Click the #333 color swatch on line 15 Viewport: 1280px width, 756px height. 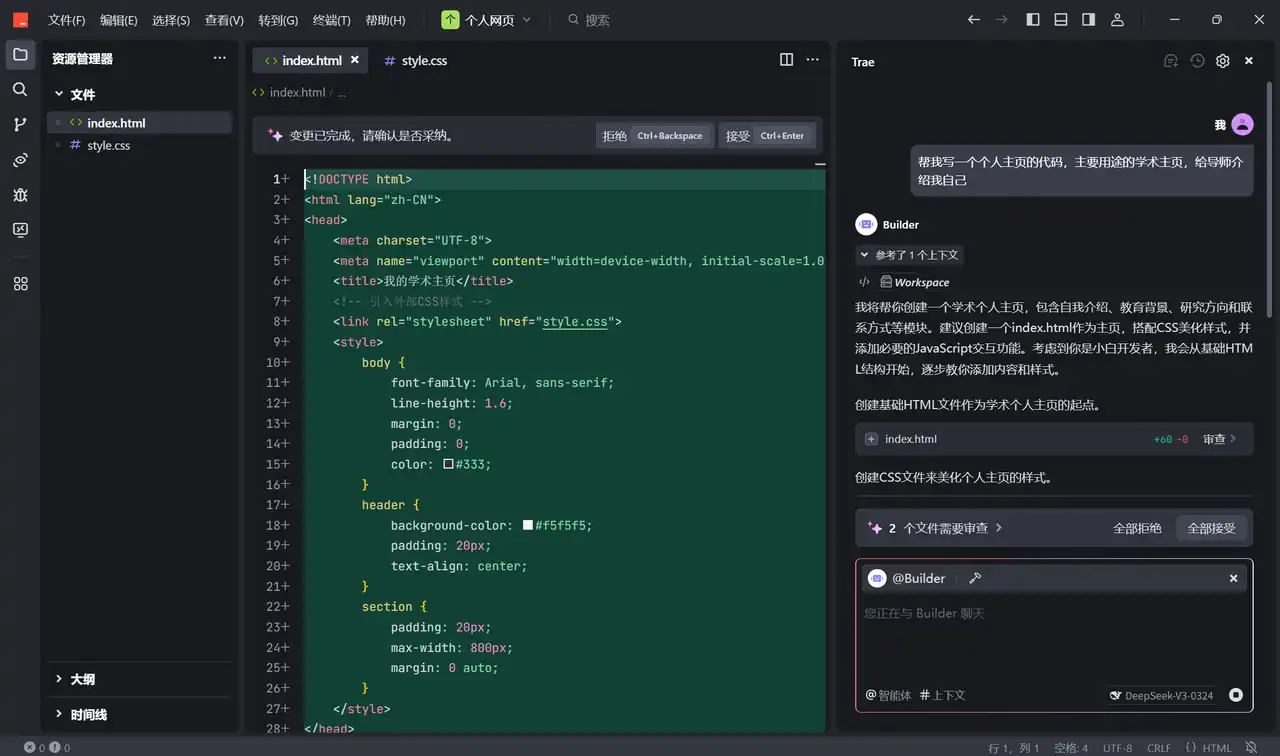(449, 464)
